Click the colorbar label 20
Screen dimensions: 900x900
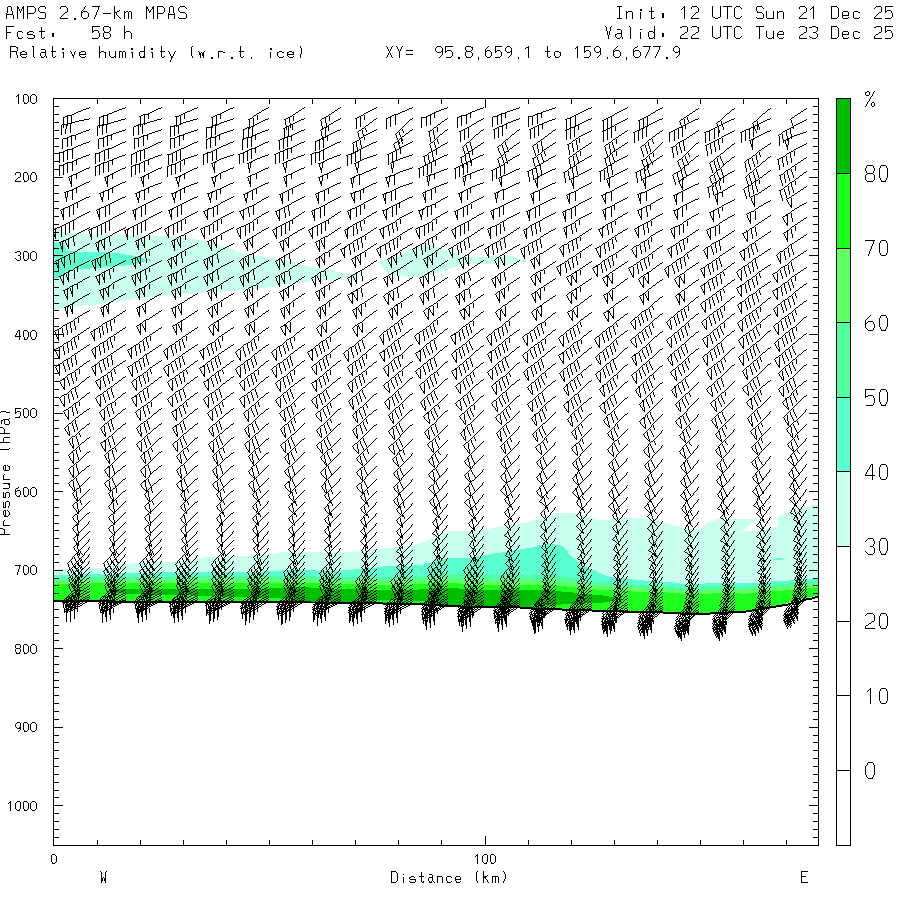(876, 622)
